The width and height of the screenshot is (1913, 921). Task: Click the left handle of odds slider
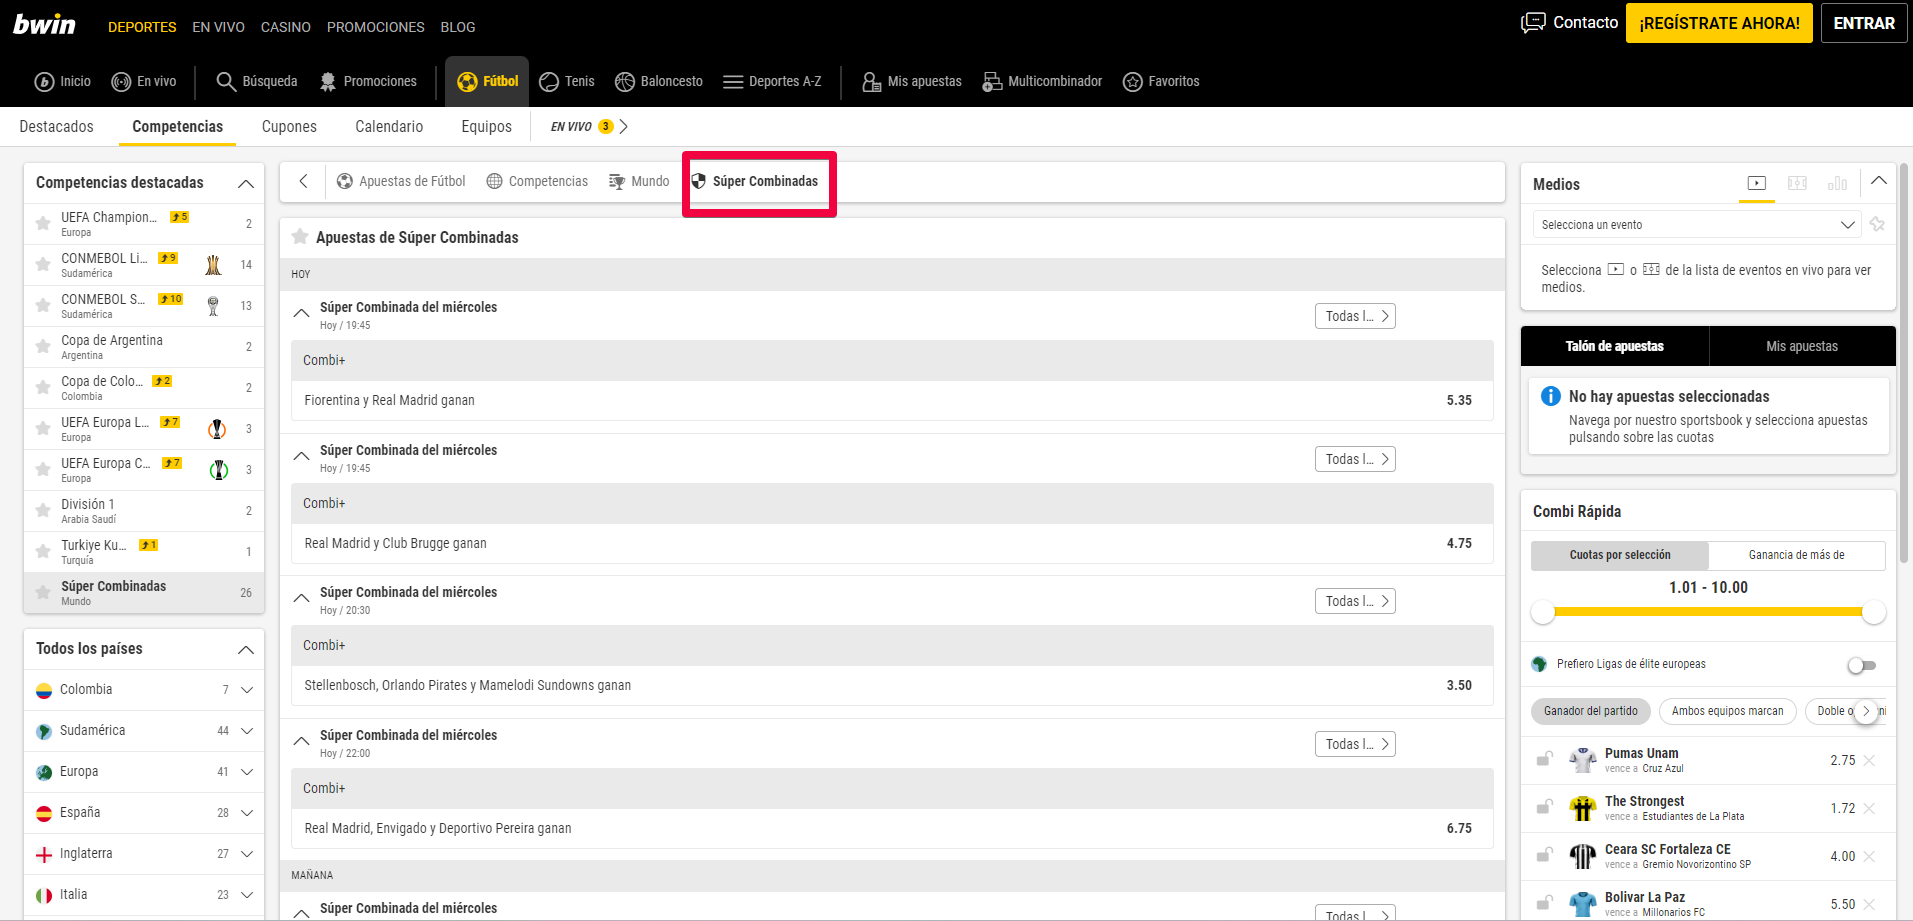[1543, 612]
